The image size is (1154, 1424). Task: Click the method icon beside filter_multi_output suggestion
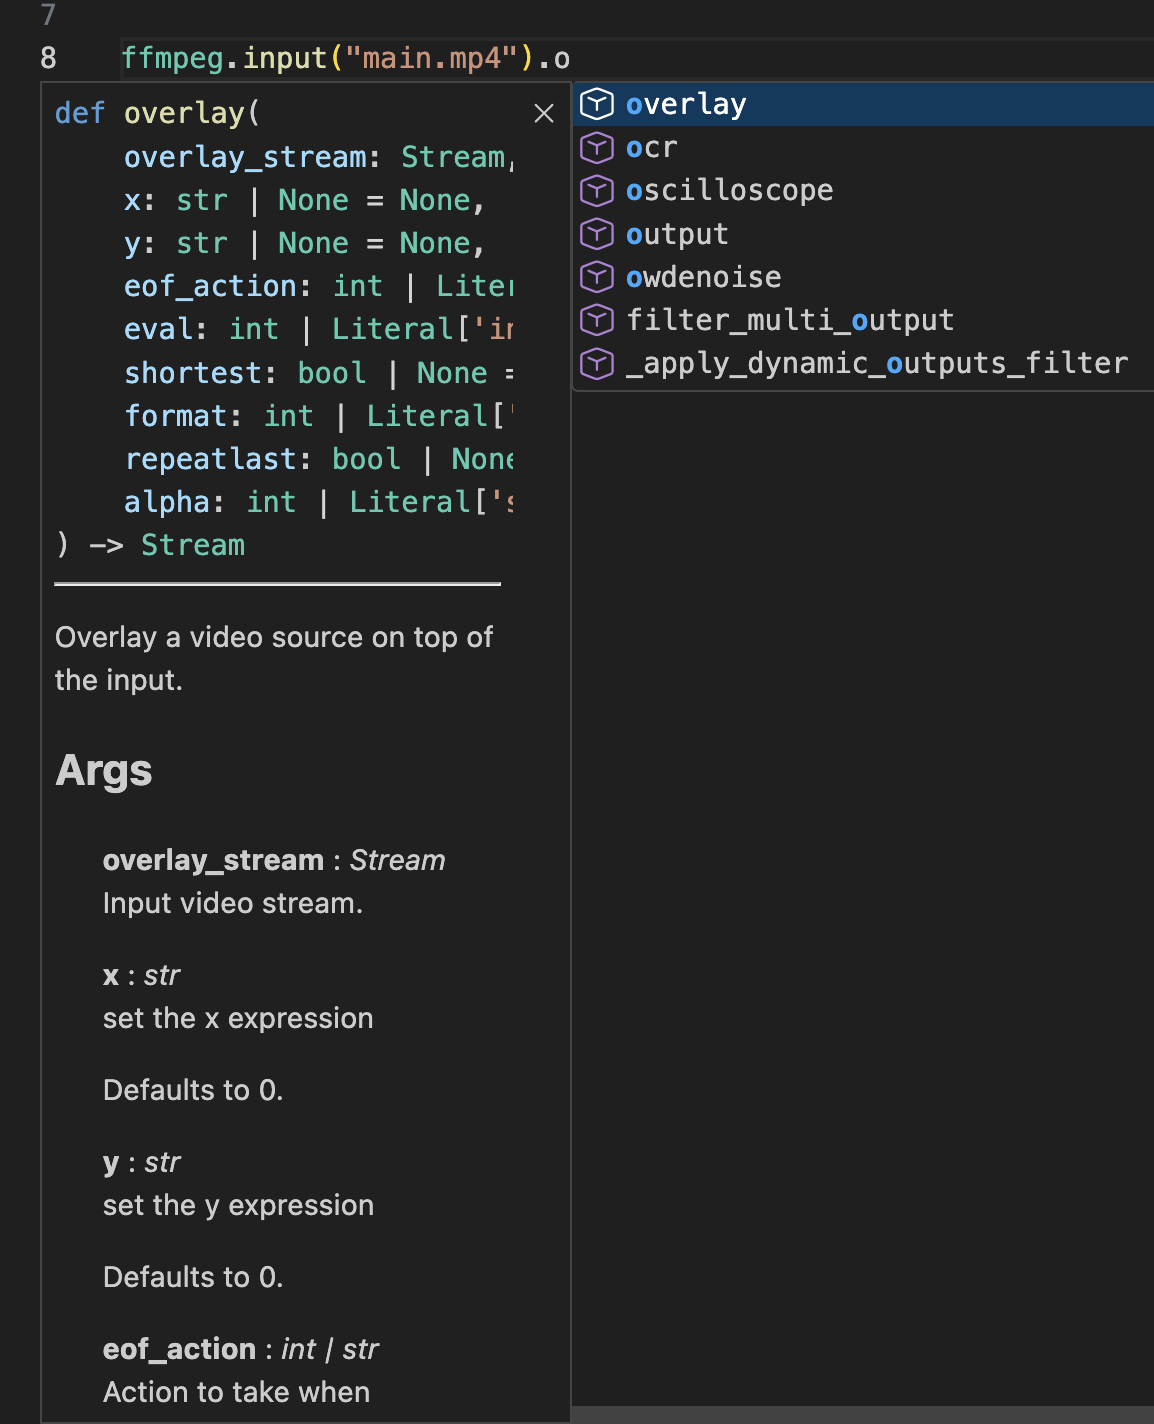[597, 320]
